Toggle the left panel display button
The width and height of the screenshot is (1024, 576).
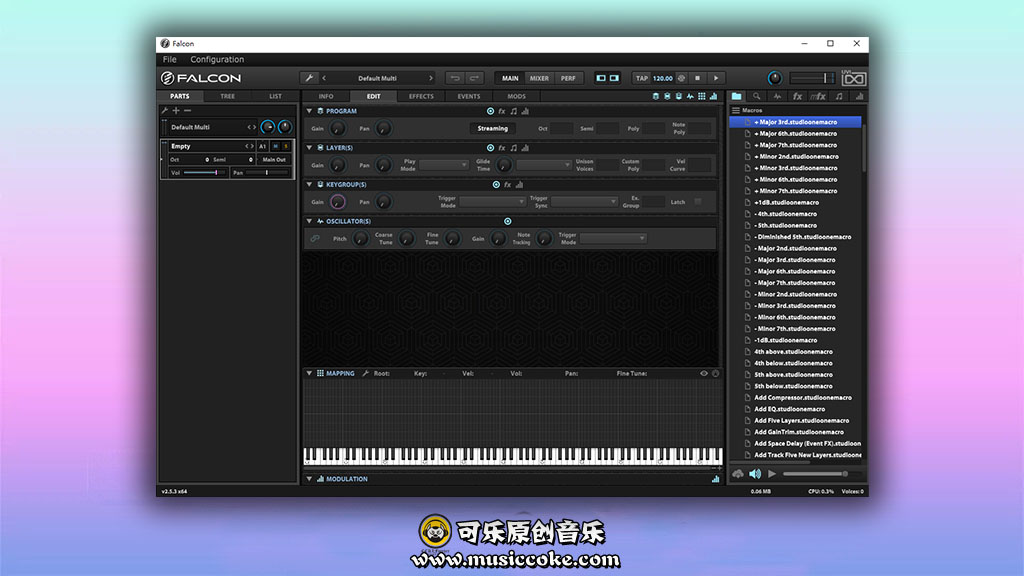coord(601,78)
